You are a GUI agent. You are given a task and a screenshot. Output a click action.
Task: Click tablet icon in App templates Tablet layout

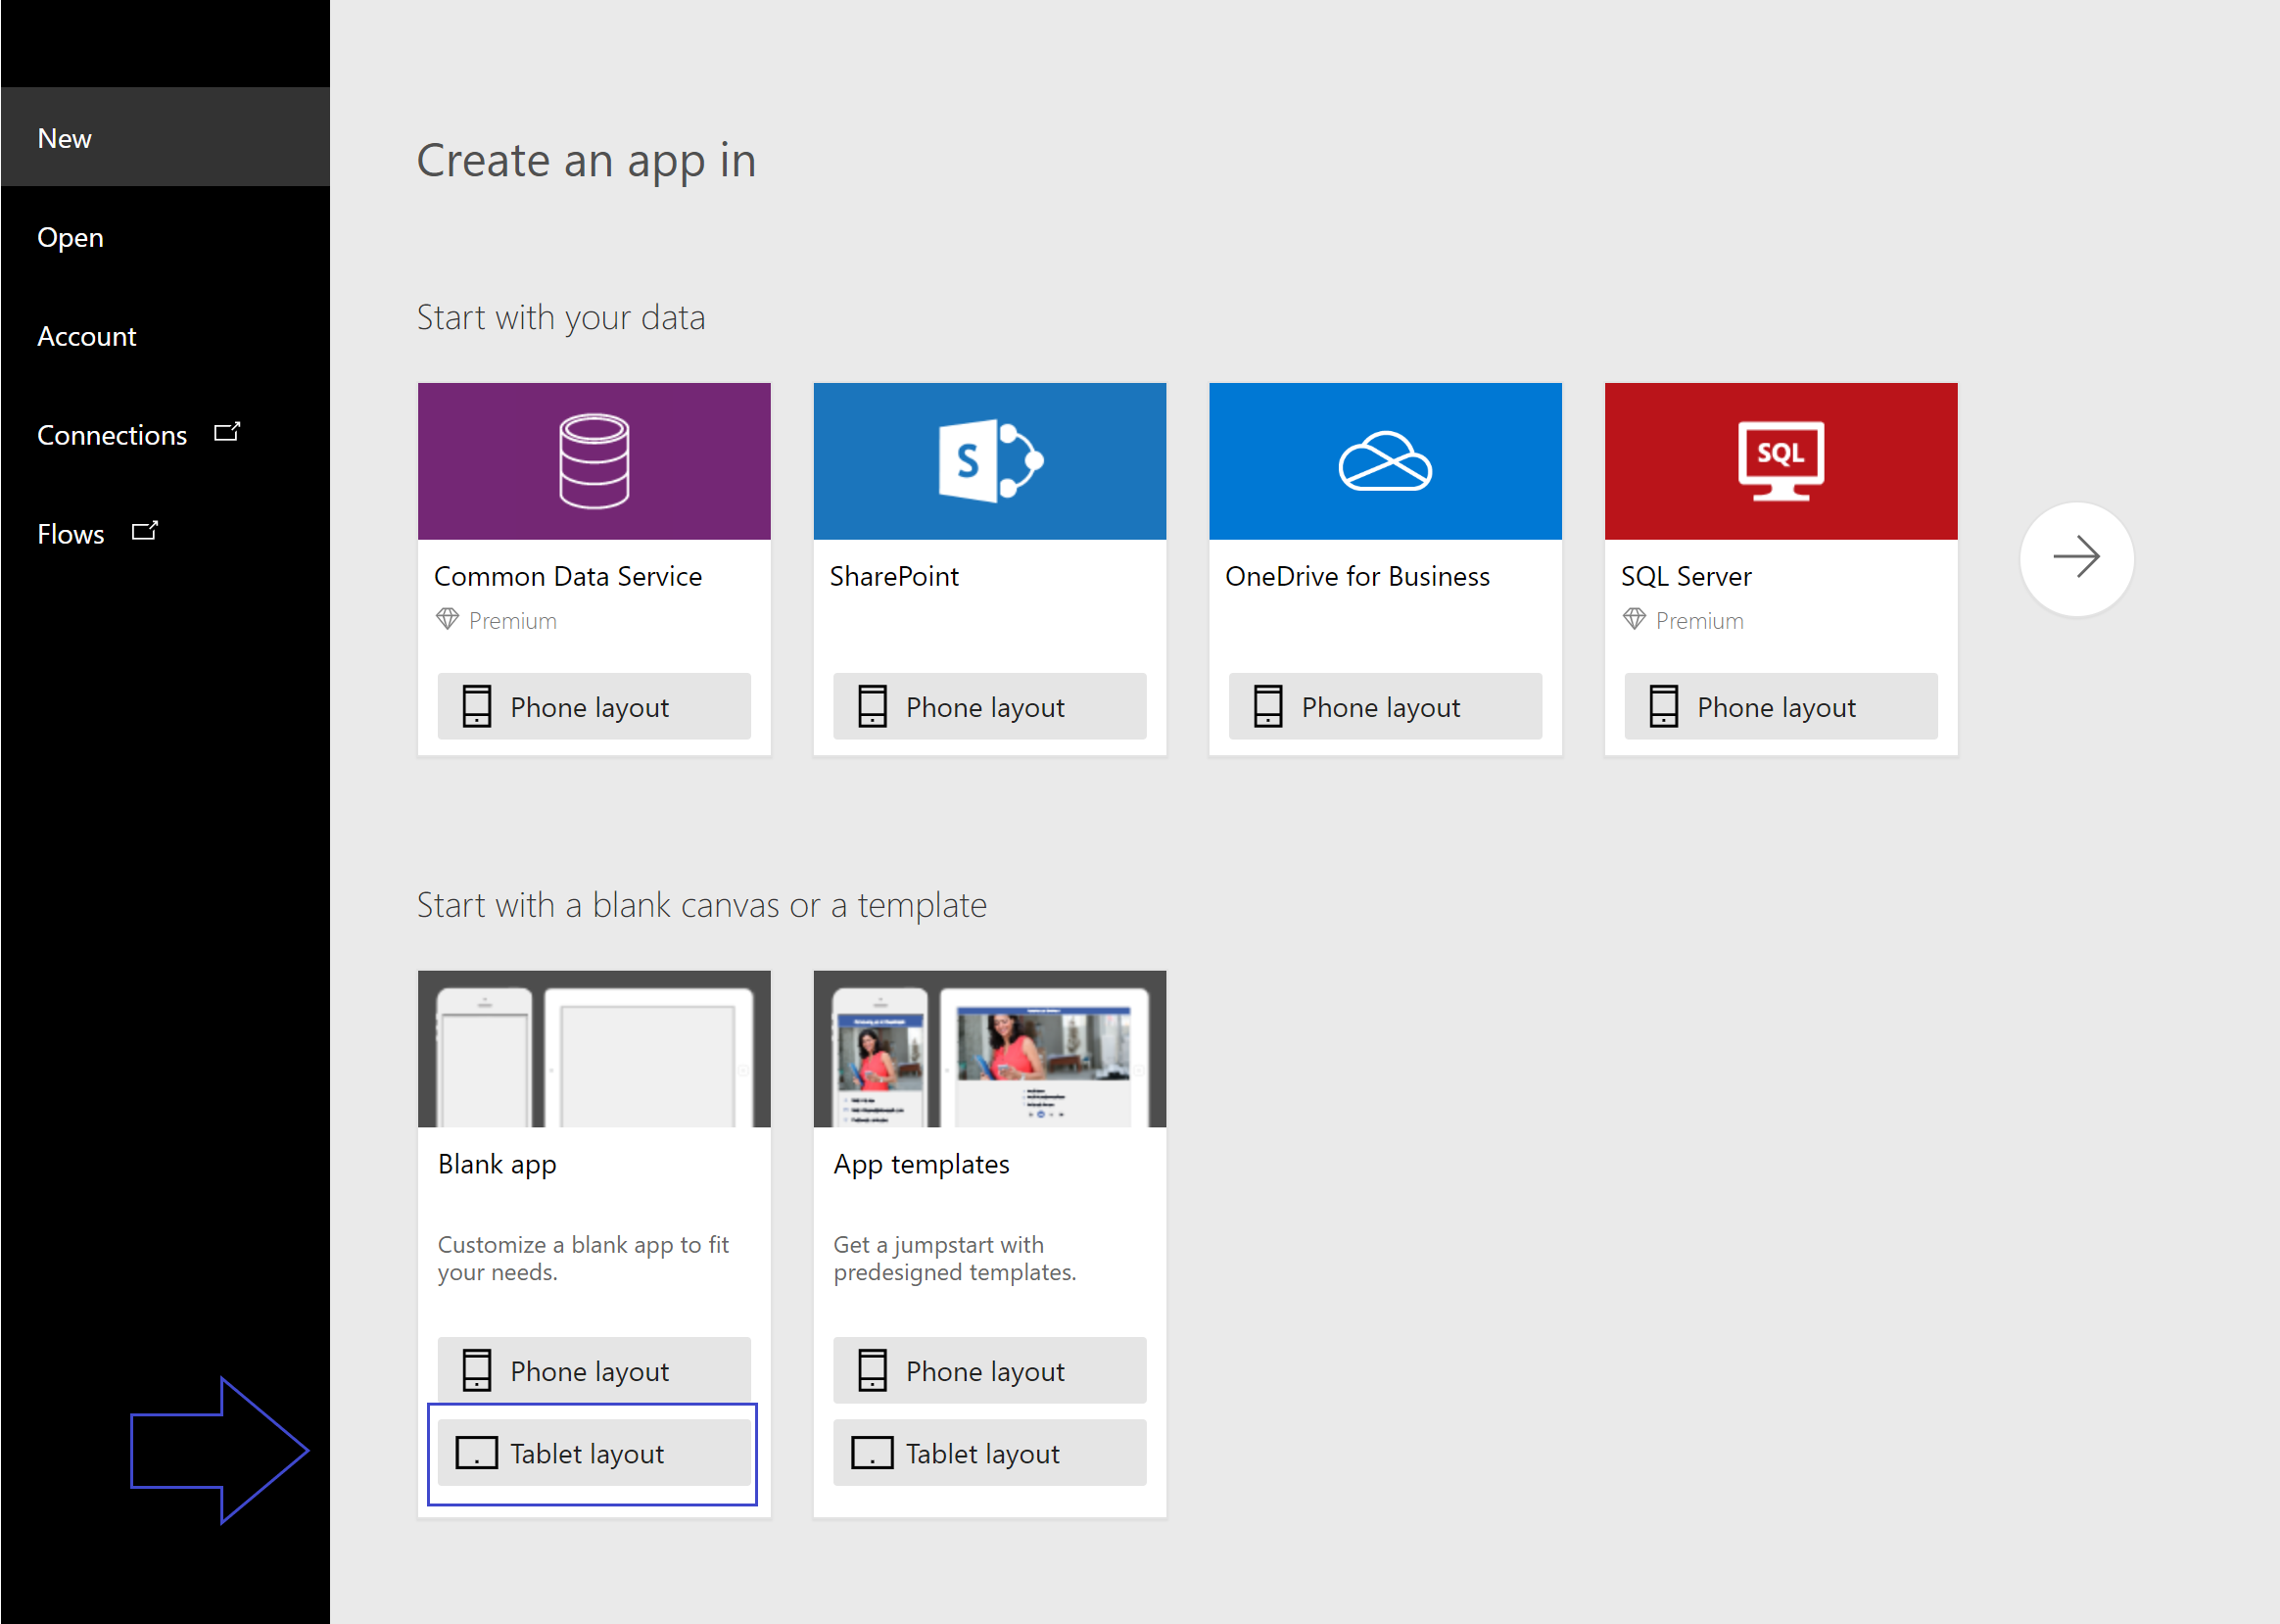[872, 1453]
